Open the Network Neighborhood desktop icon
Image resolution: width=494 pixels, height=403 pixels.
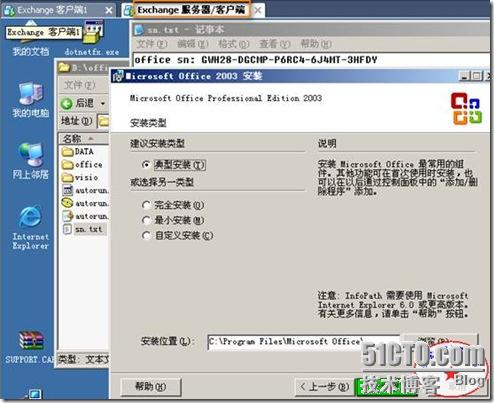click(30, 160)
